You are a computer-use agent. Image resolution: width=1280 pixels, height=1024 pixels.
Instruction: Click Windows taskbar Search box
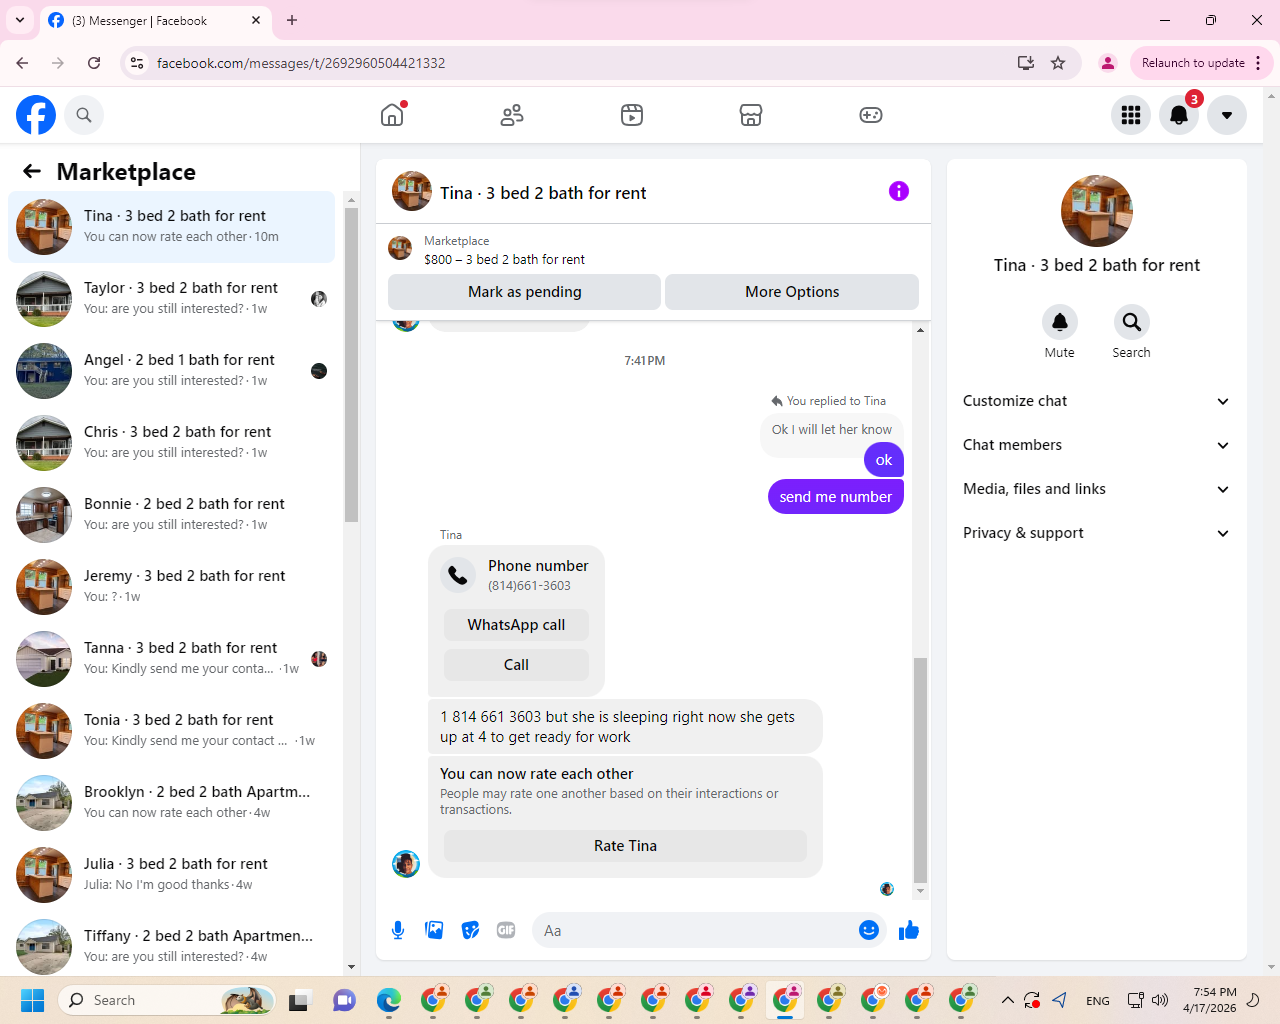pyautogui.click(x=167, y=1000)
